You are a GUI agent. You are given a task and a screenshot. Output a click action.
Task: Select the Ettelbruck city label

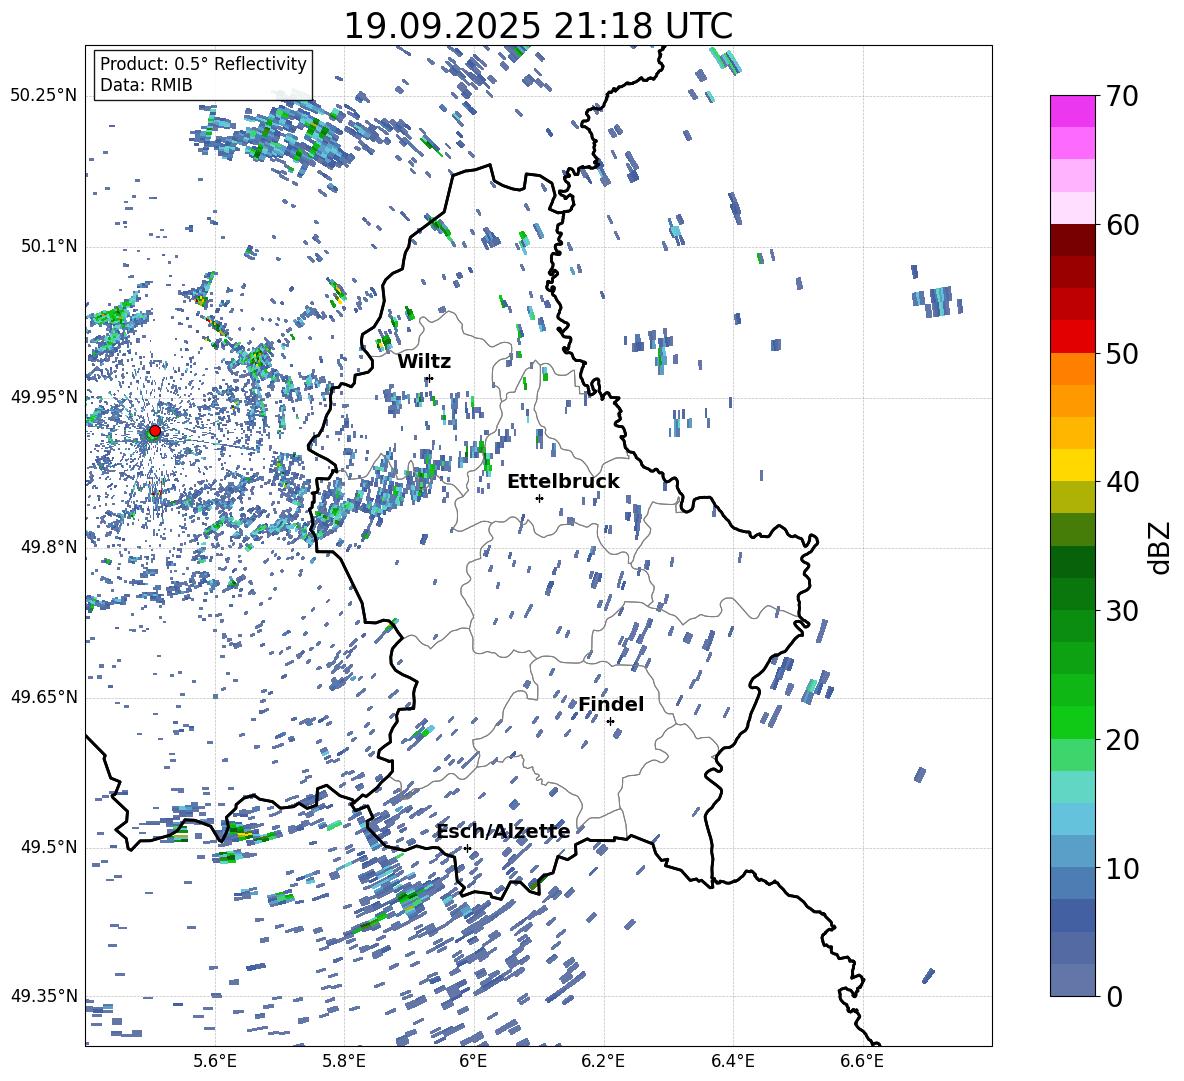click(x=563, y=482)
